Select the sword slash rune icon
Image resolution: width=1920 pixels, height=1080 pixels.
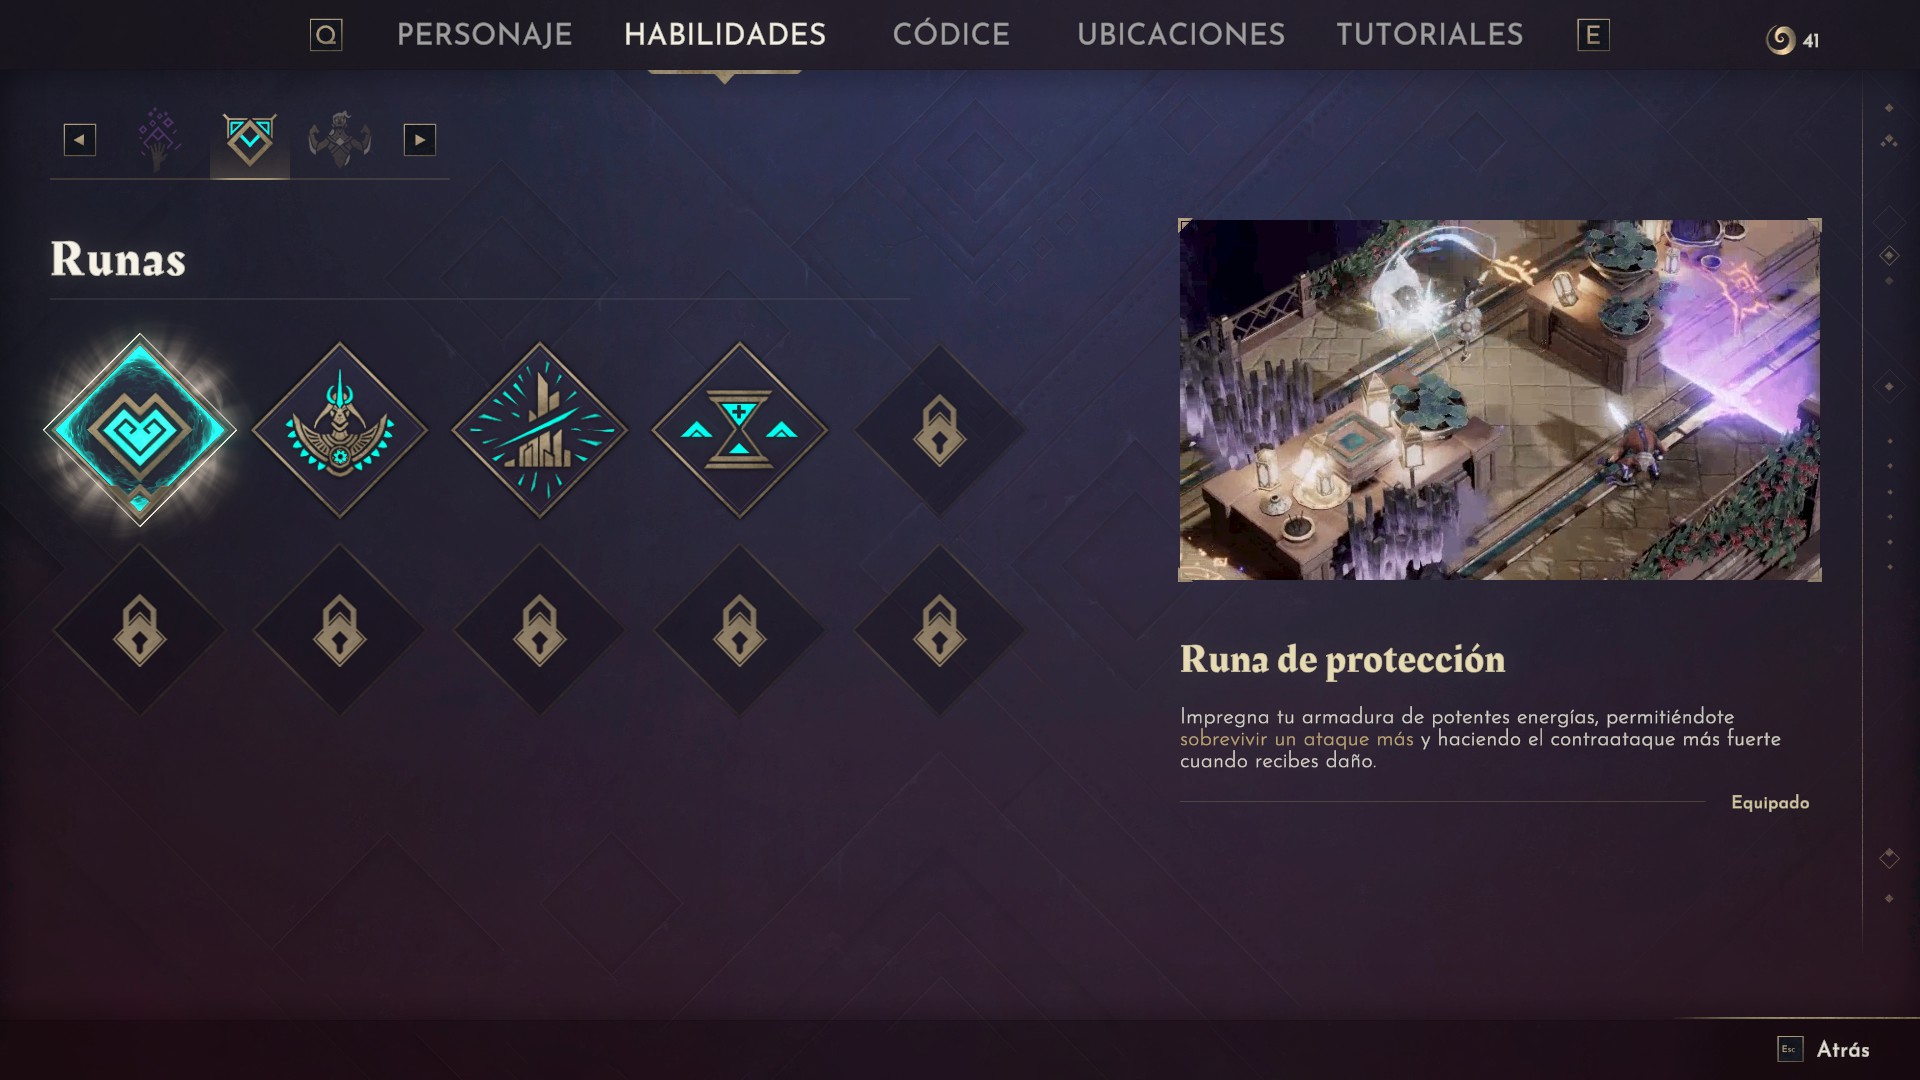coord(540,430)
